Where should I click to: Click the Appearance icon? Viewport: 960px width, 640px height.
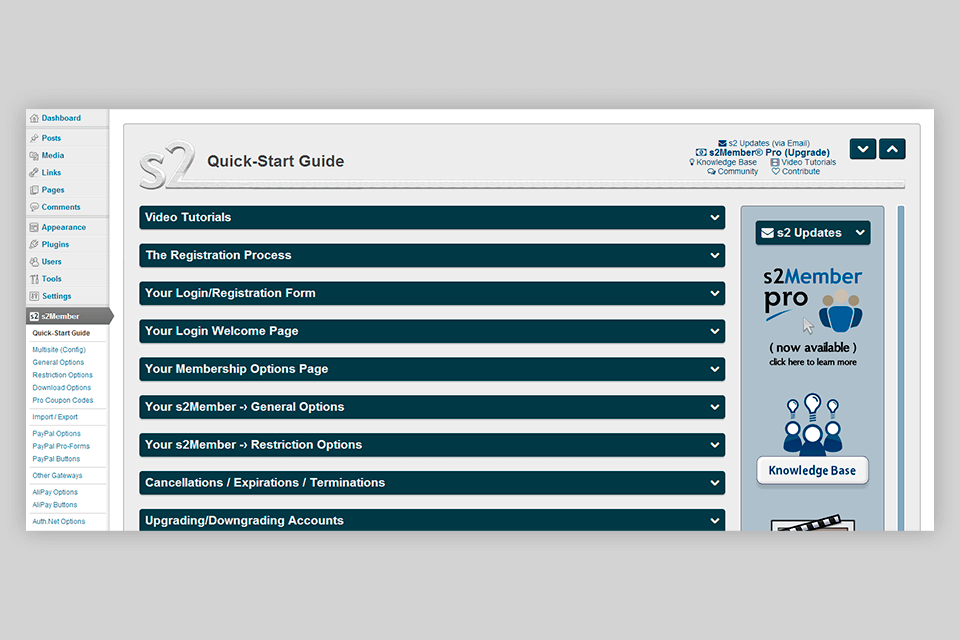(x=34, y=227)
